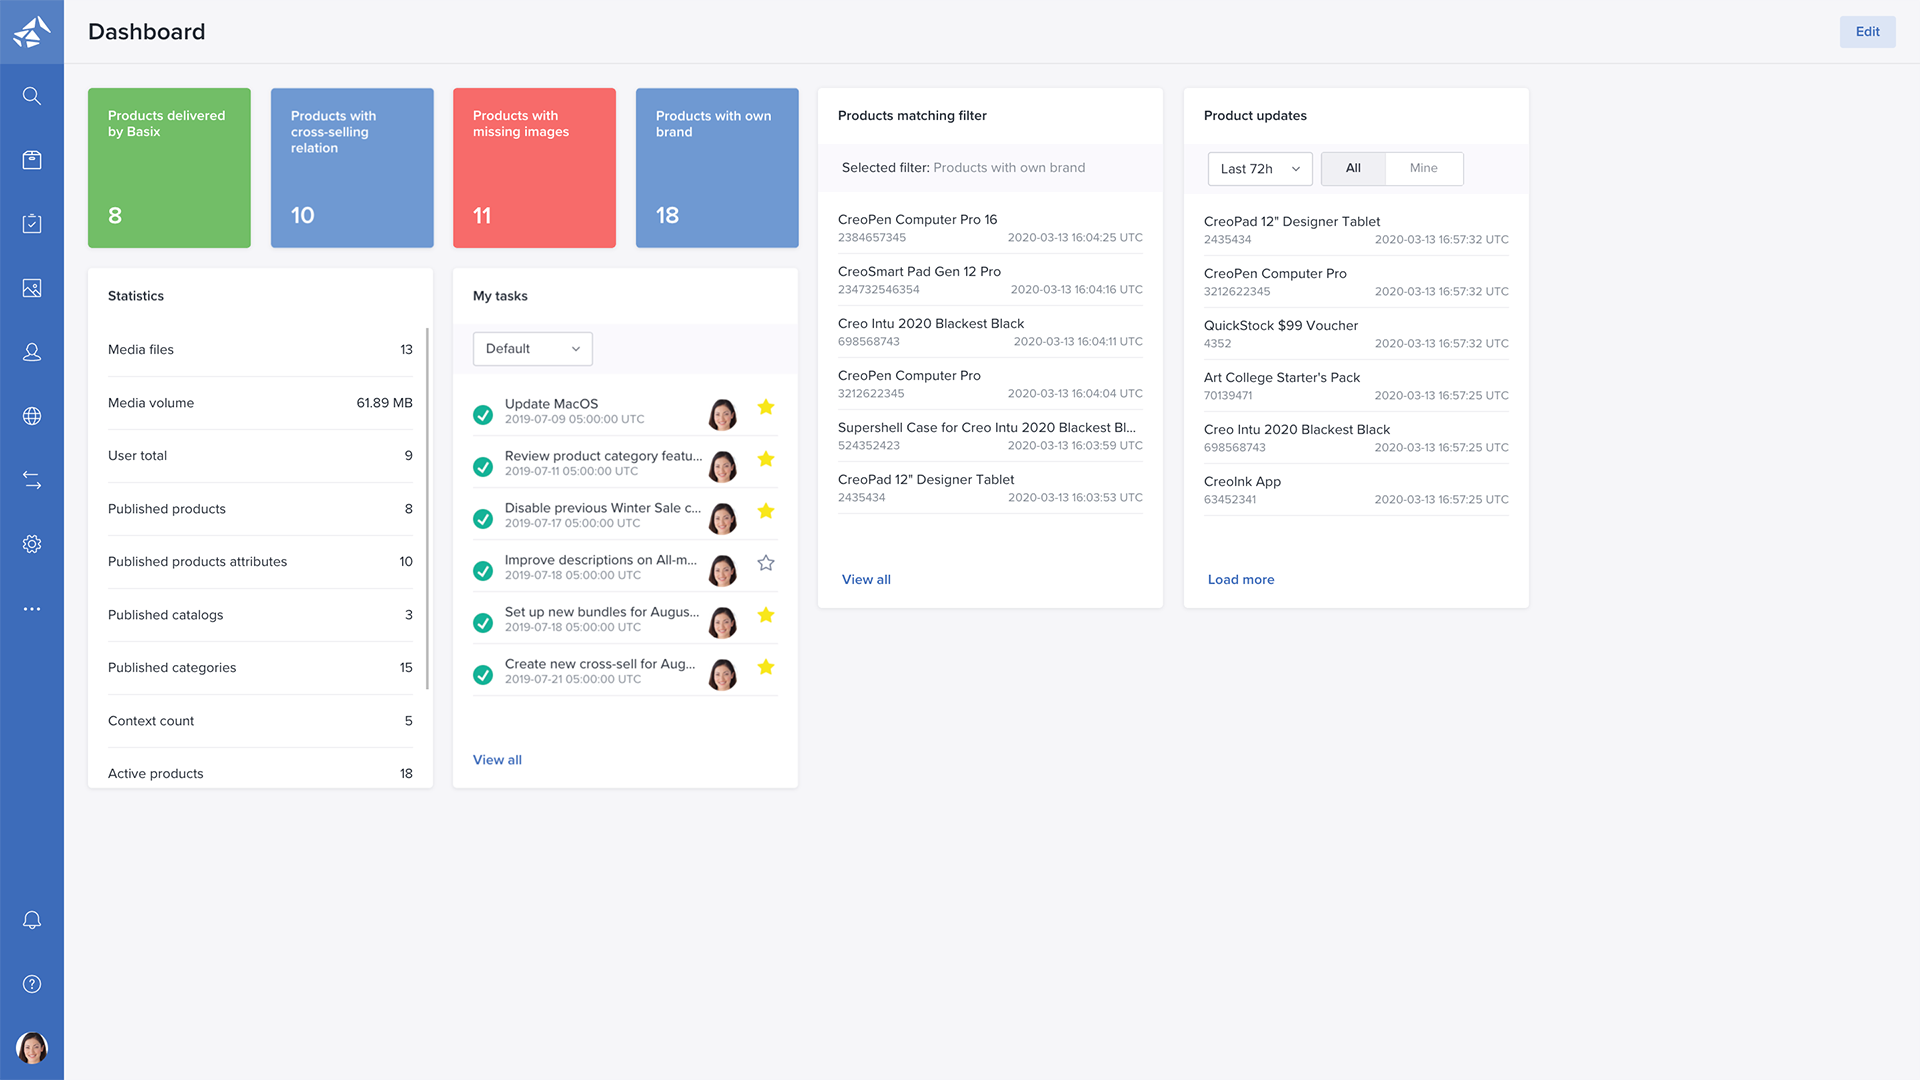Open globe icon in sidebar

[x=32, y=416]
